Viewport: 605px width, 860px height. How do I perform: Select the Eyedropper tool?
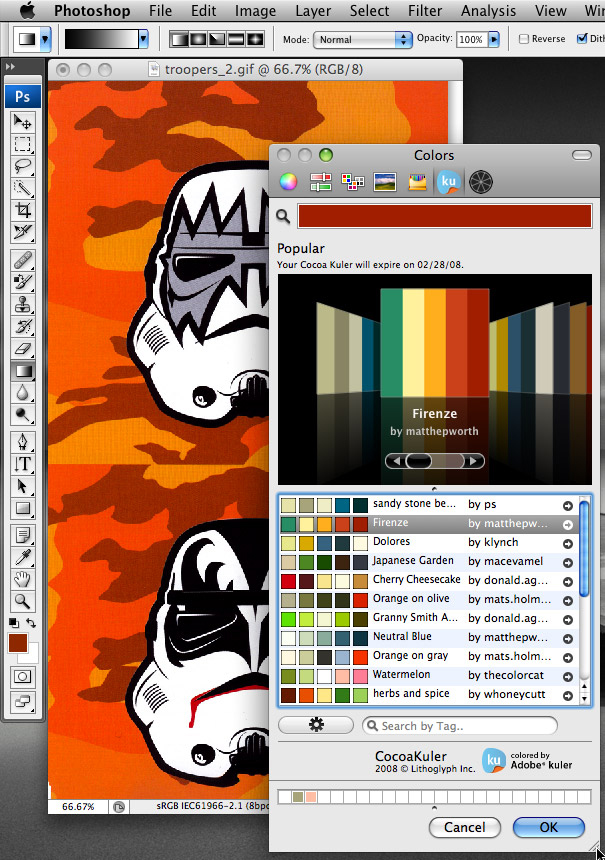(x=22, y=557)
